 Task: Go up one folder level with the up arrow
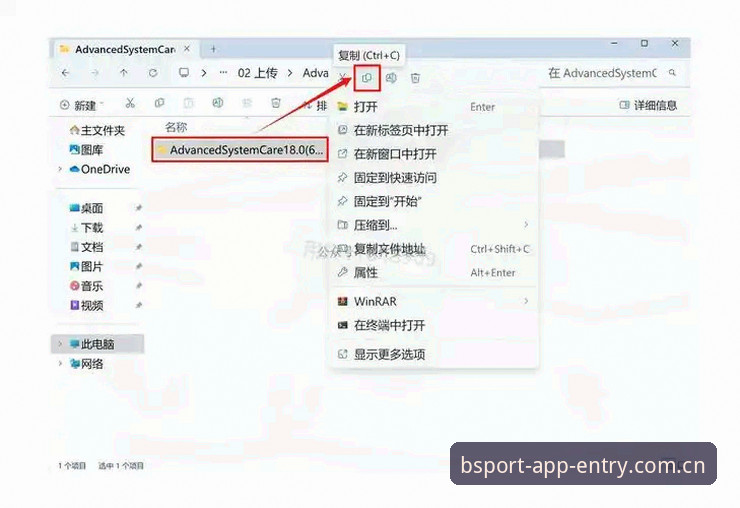[x=124, y=73]
